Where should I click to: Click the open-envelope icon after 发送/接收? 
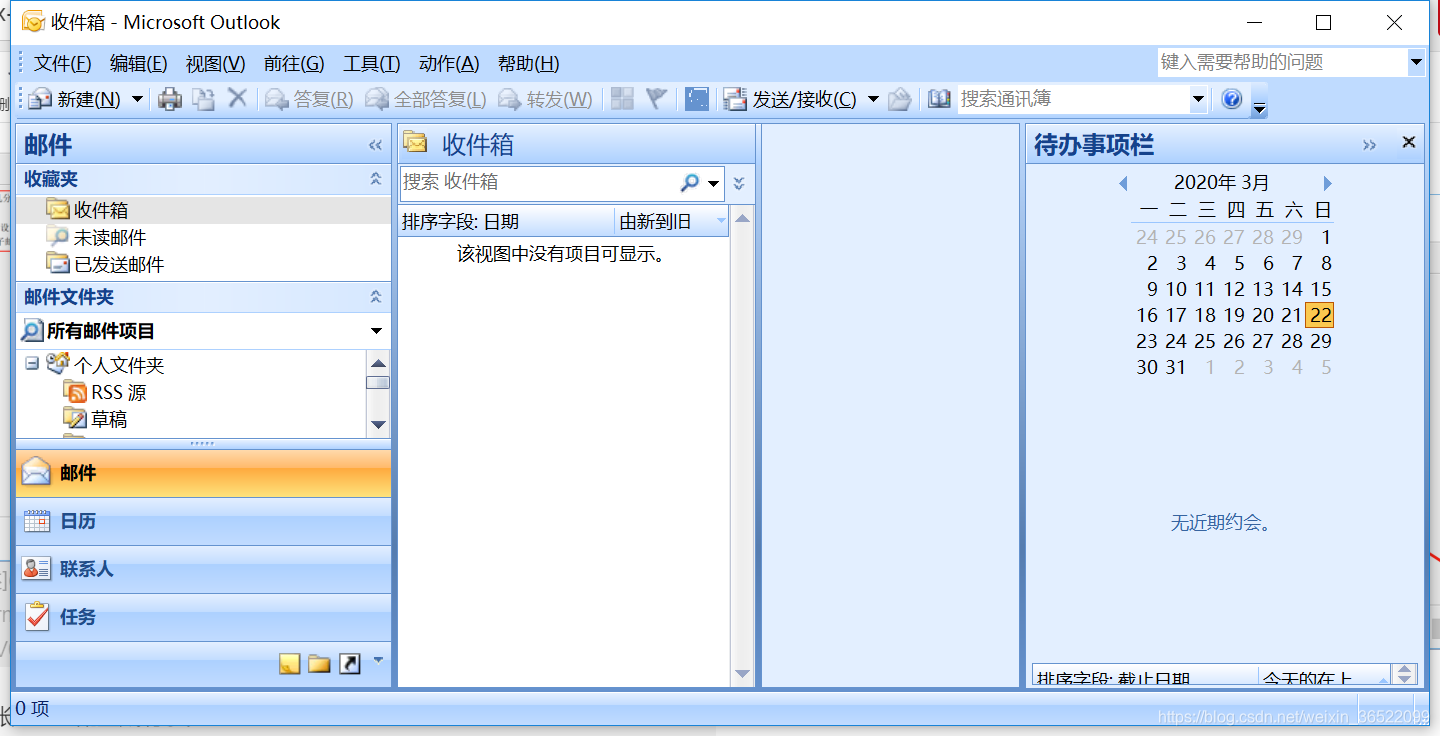pos(900,98)
